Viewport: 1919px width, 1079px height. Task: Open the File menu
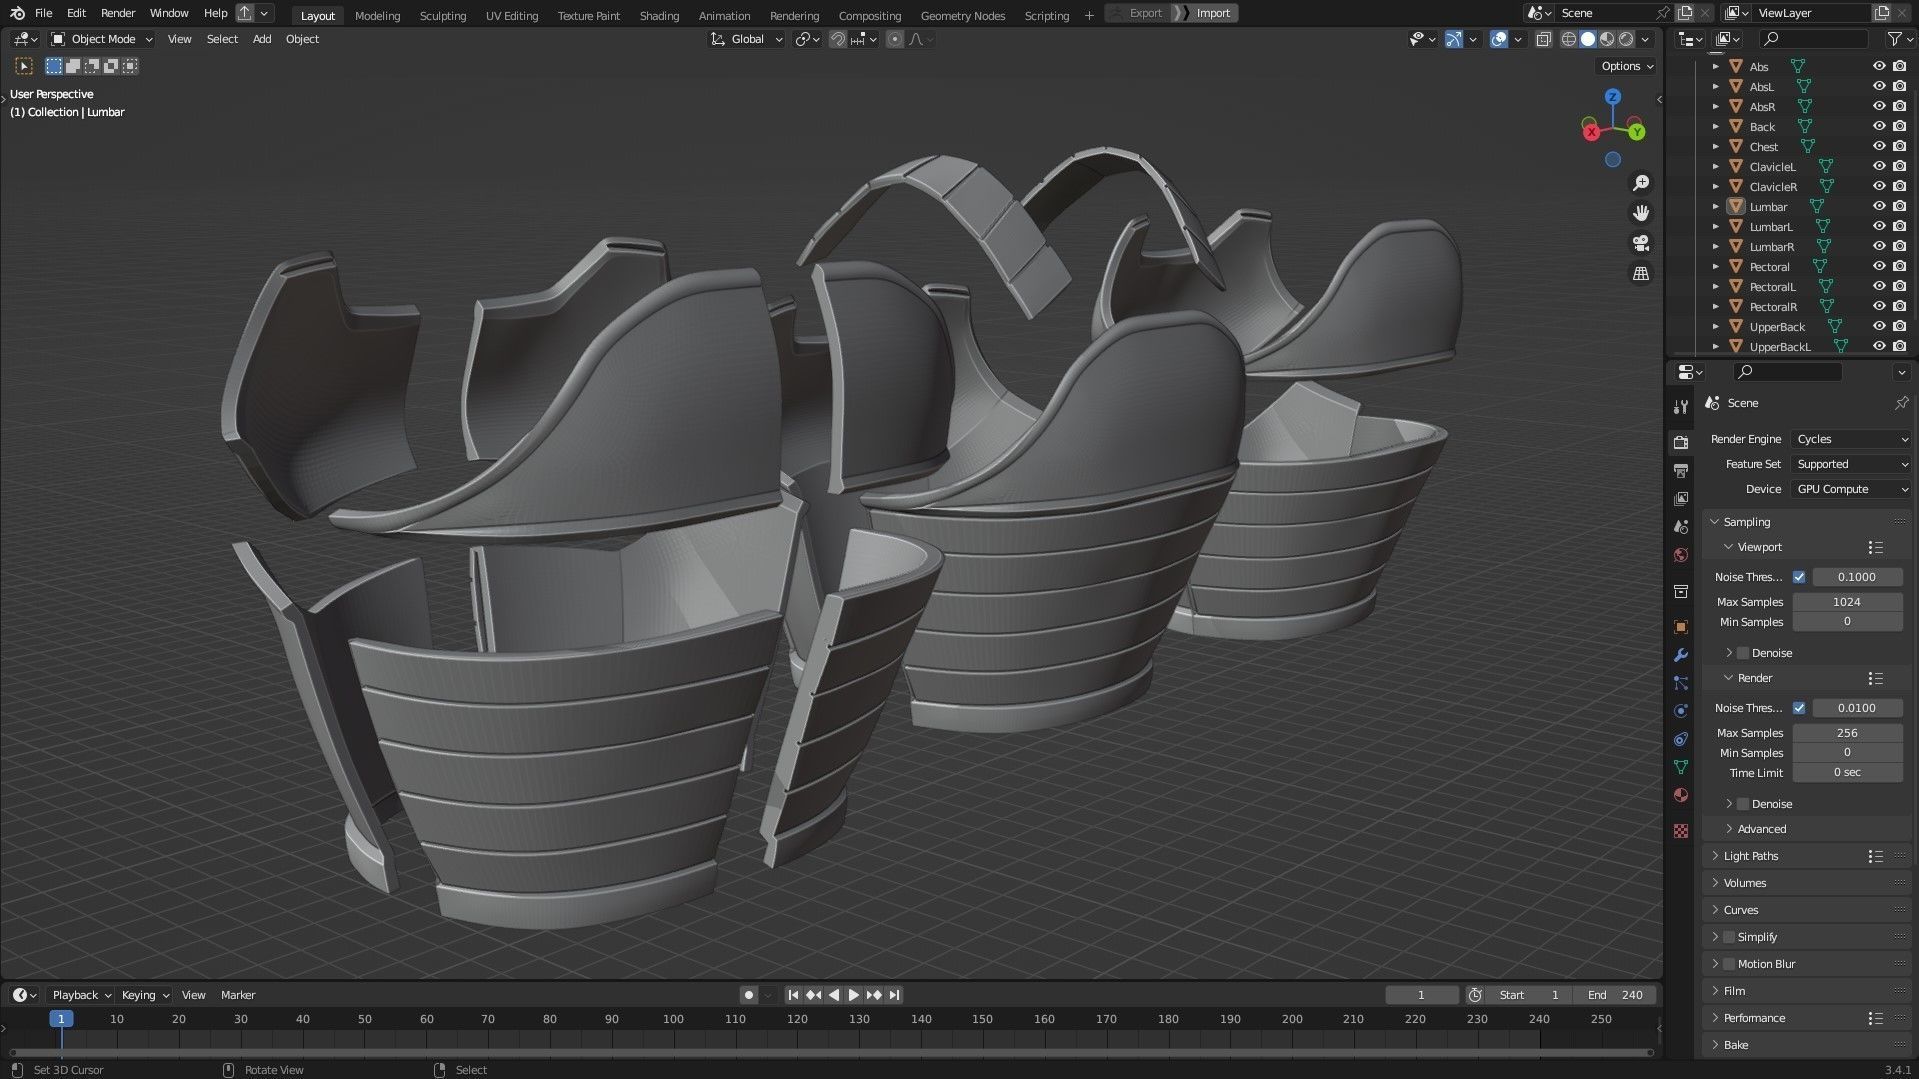pyautogui.click(x=43, y=13)
